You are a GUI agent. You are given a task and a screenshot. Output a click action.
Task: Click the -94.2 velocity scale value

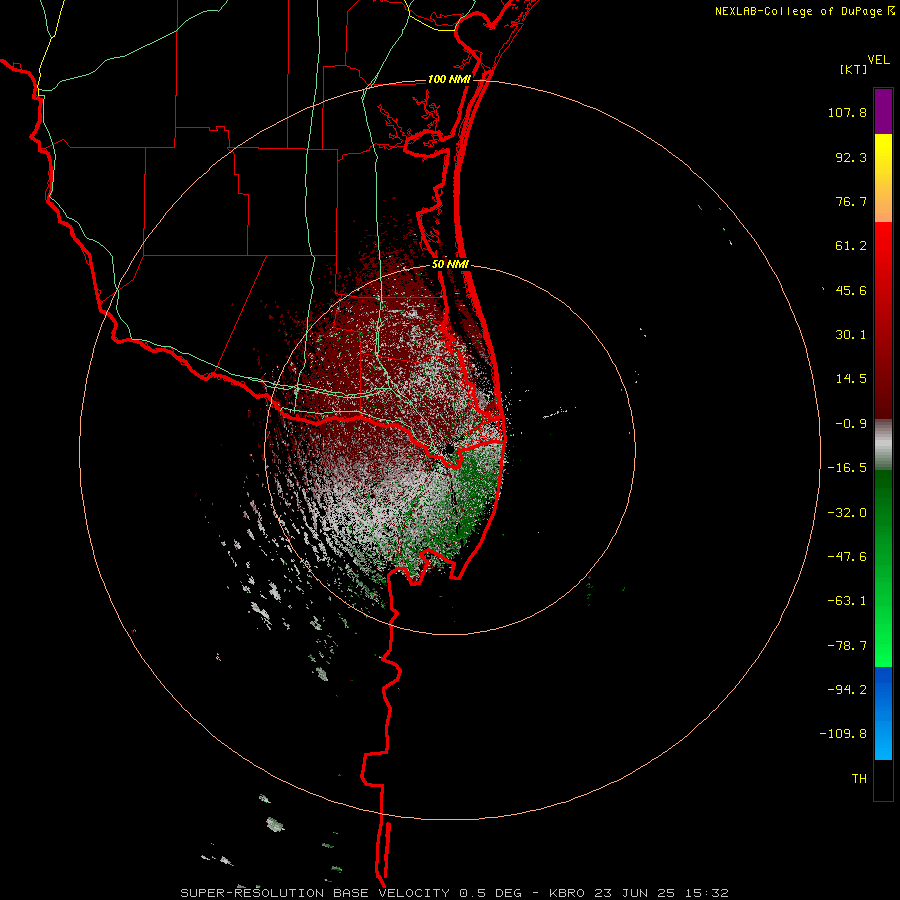[847, 690]
